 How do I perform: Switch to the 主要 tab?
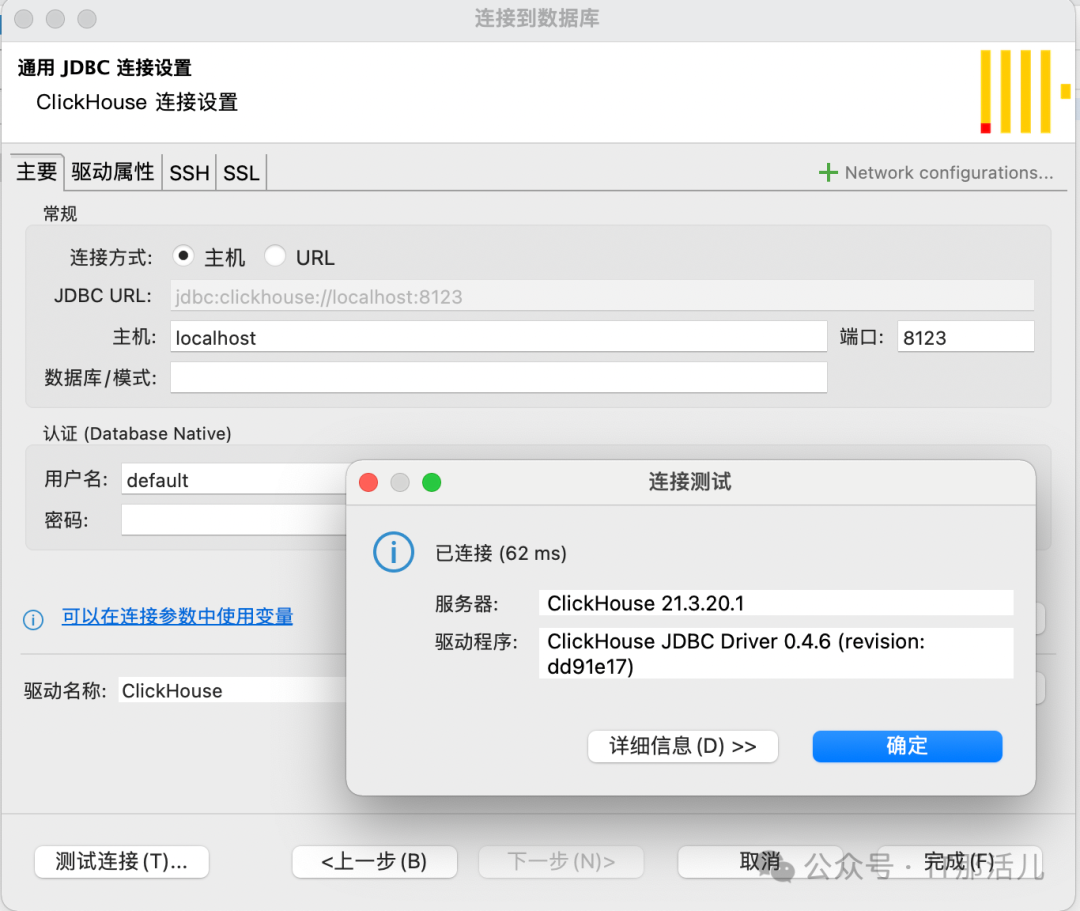coord(37,172)
